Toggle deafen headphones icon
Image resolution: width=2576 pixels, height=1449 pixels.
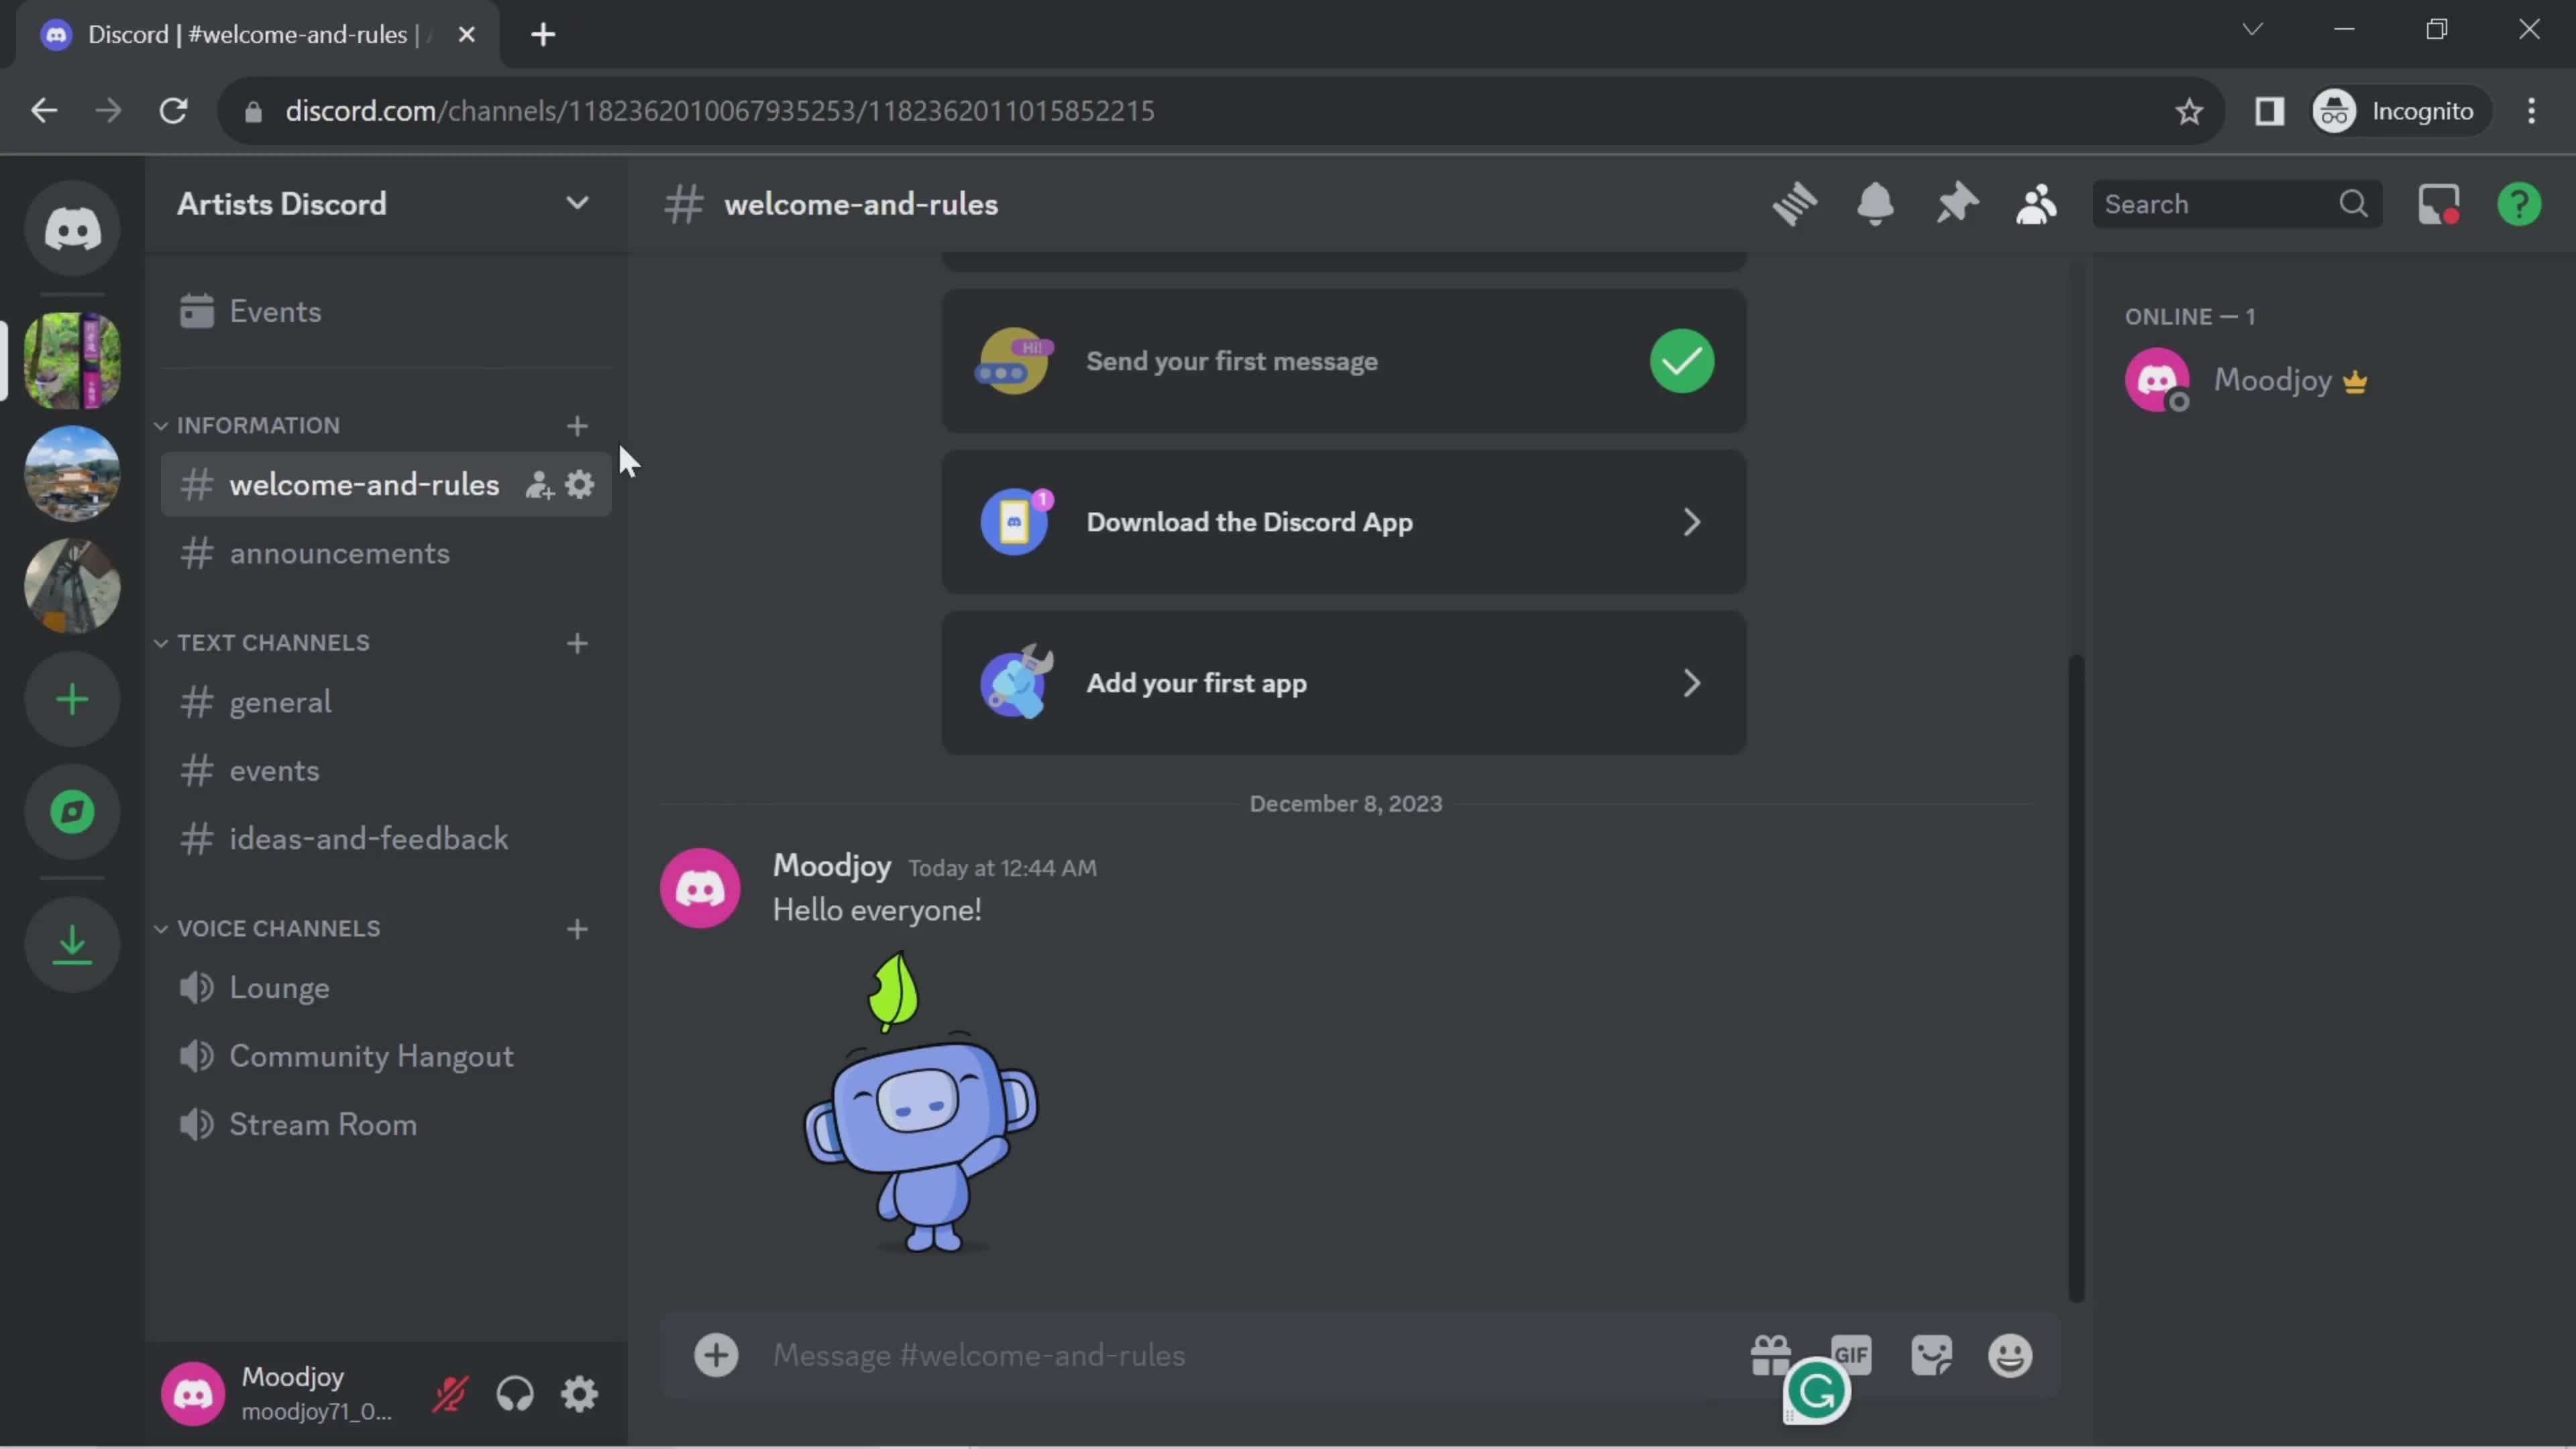(515, 1394)
